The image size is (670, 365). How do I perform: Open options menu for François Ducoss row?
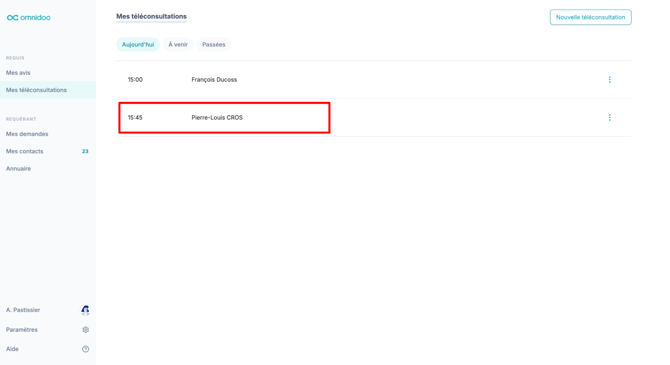(x=609, y=79)
